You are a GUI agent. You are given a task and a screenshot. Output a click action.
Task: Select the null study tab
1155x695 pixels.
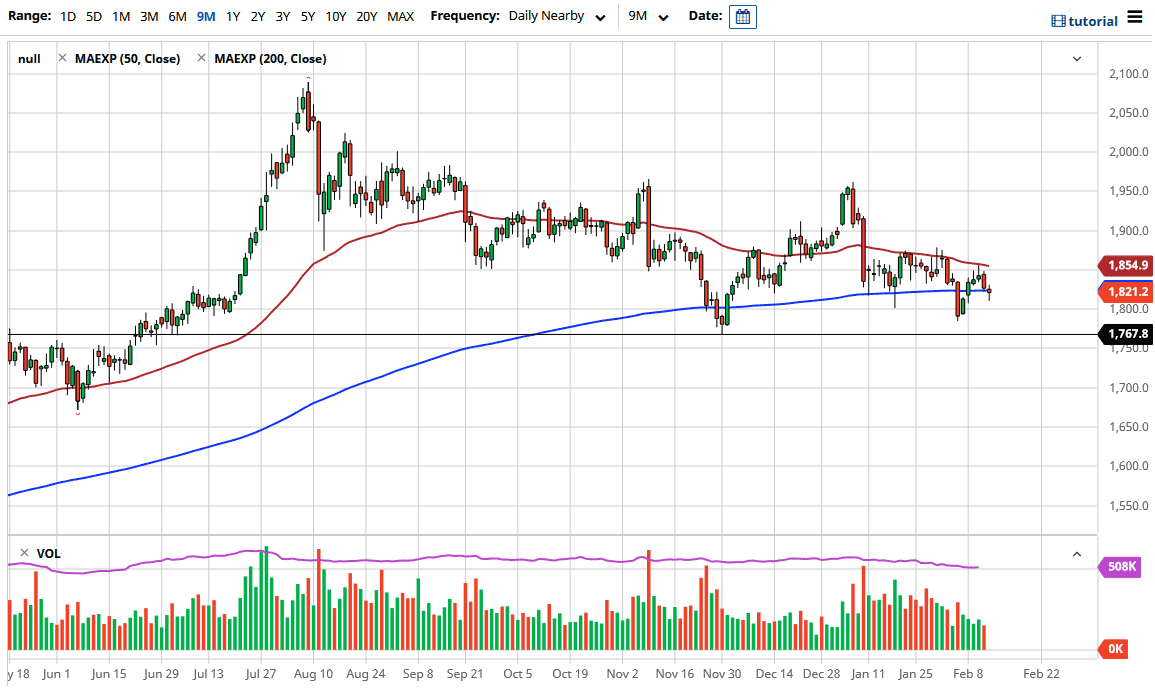(29, 58)
